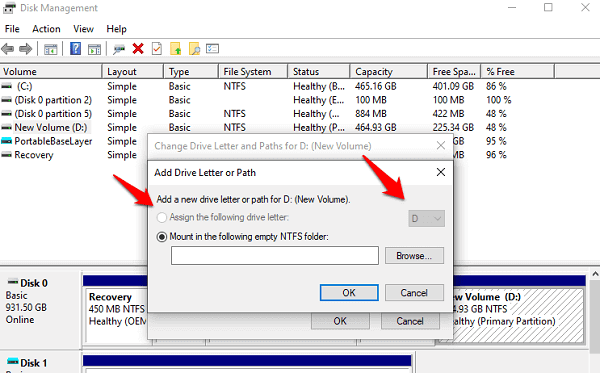Sort by the Capacity column header
The height and width of the screenshot is (373, 600).
pos(388,72)
